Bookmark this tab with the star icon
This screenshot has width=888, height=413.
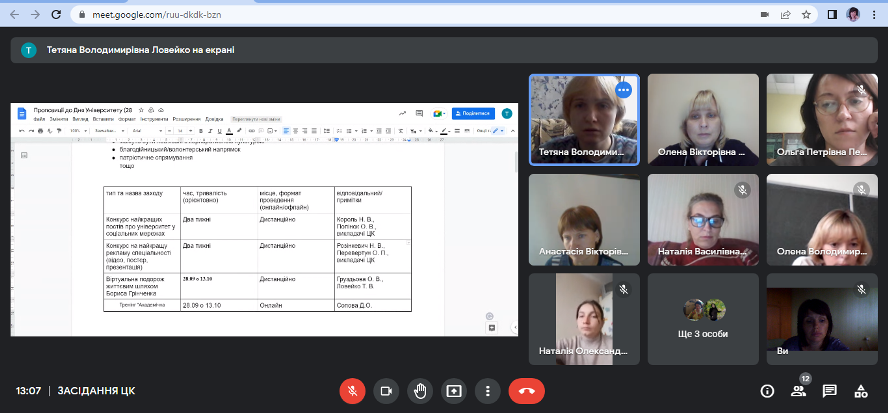(x=806, y=15)
